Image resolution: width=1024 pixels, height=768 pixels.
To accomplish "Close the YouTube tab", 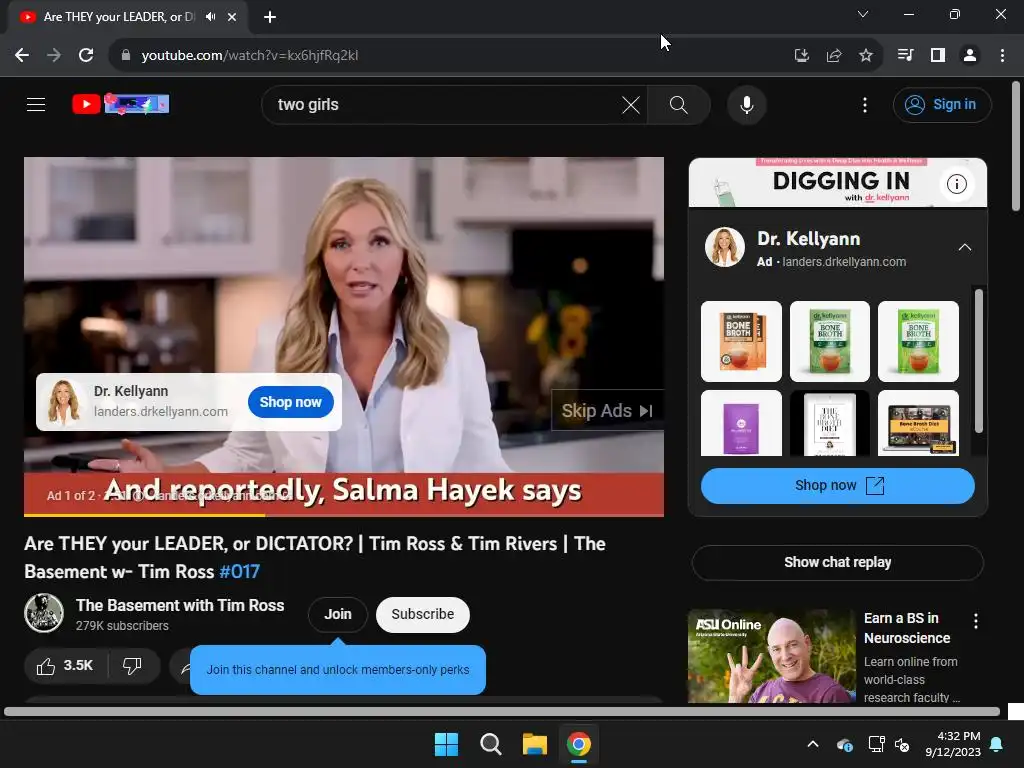I will (232, 17).
